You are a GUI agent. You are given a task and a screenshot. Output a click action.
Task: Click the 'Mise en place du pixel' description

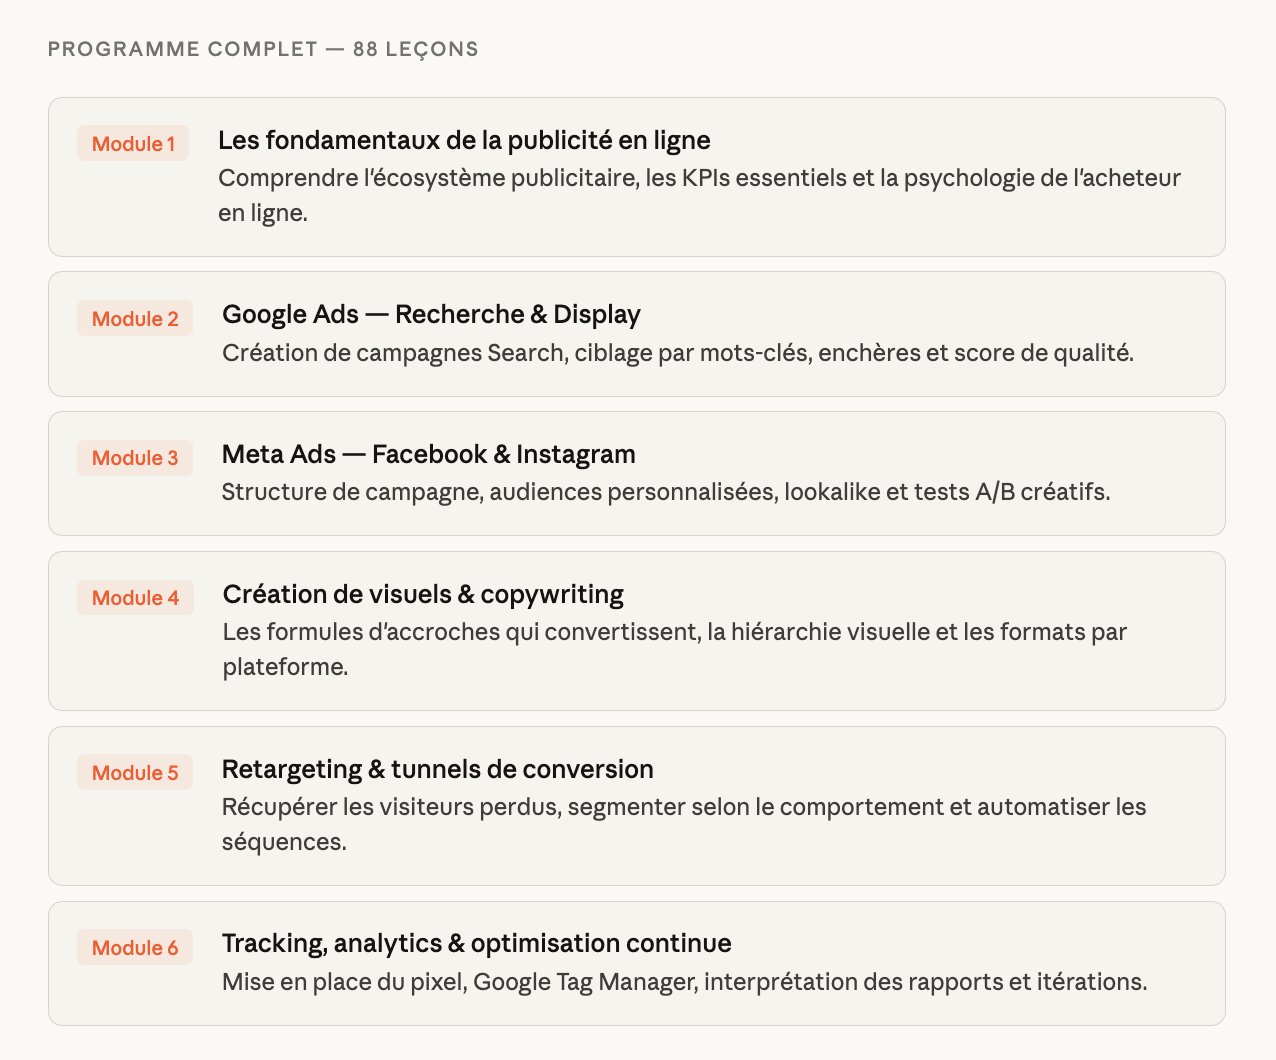pos(684,982)
